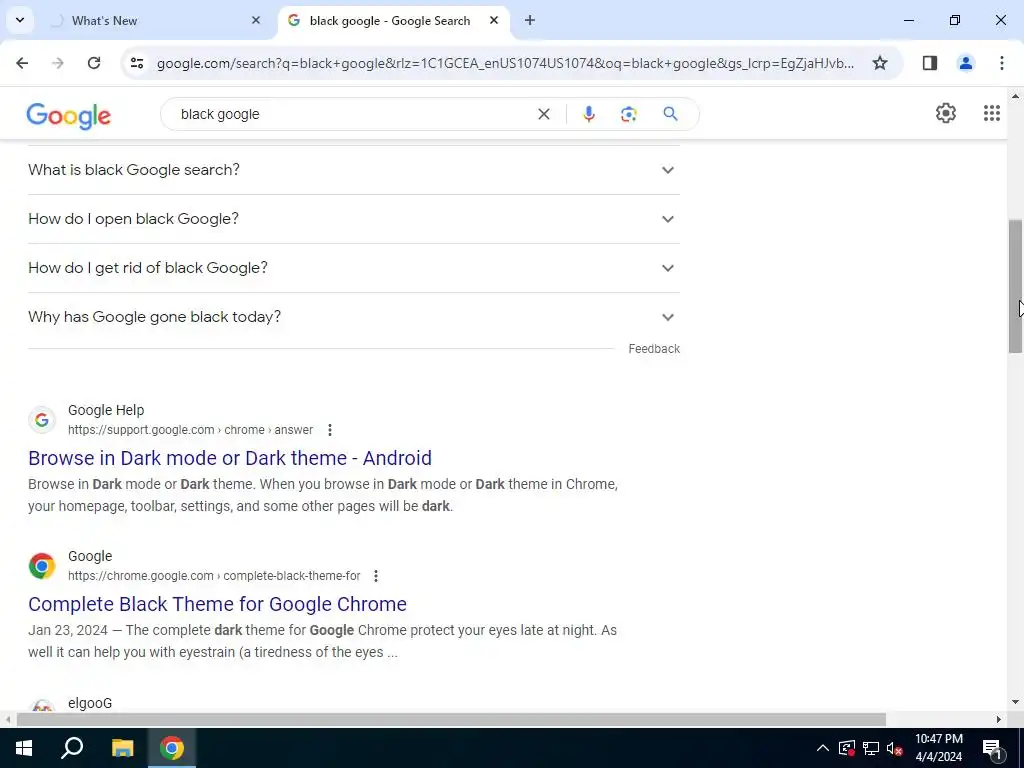Open three-dot options for Google Help result

pyautogui.click(x=330, y=430)
